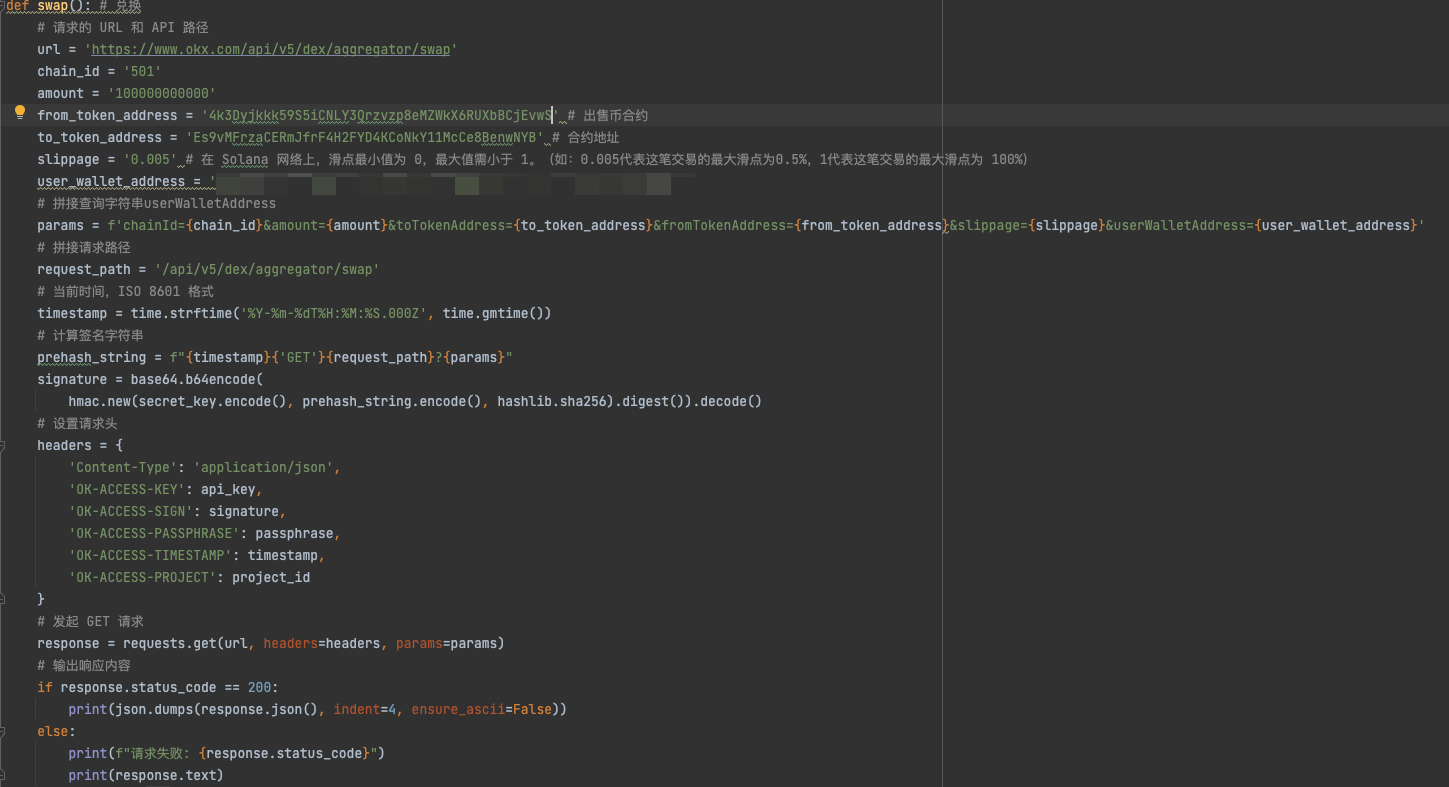This screenshot has height=787, width=1449.
Task: Click the 'OK-ACCESS-SIGN' dictionary key
Action: [130, 511]
